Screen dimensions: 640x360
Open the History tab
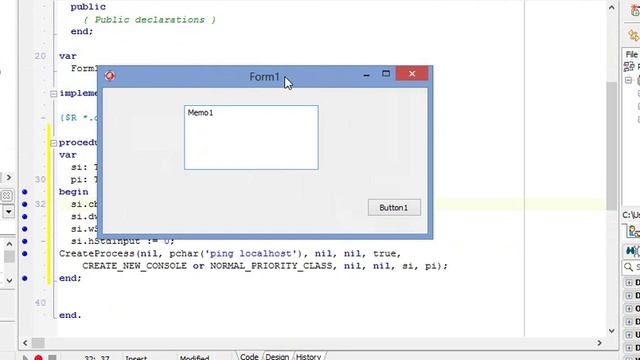pos(308,356)
